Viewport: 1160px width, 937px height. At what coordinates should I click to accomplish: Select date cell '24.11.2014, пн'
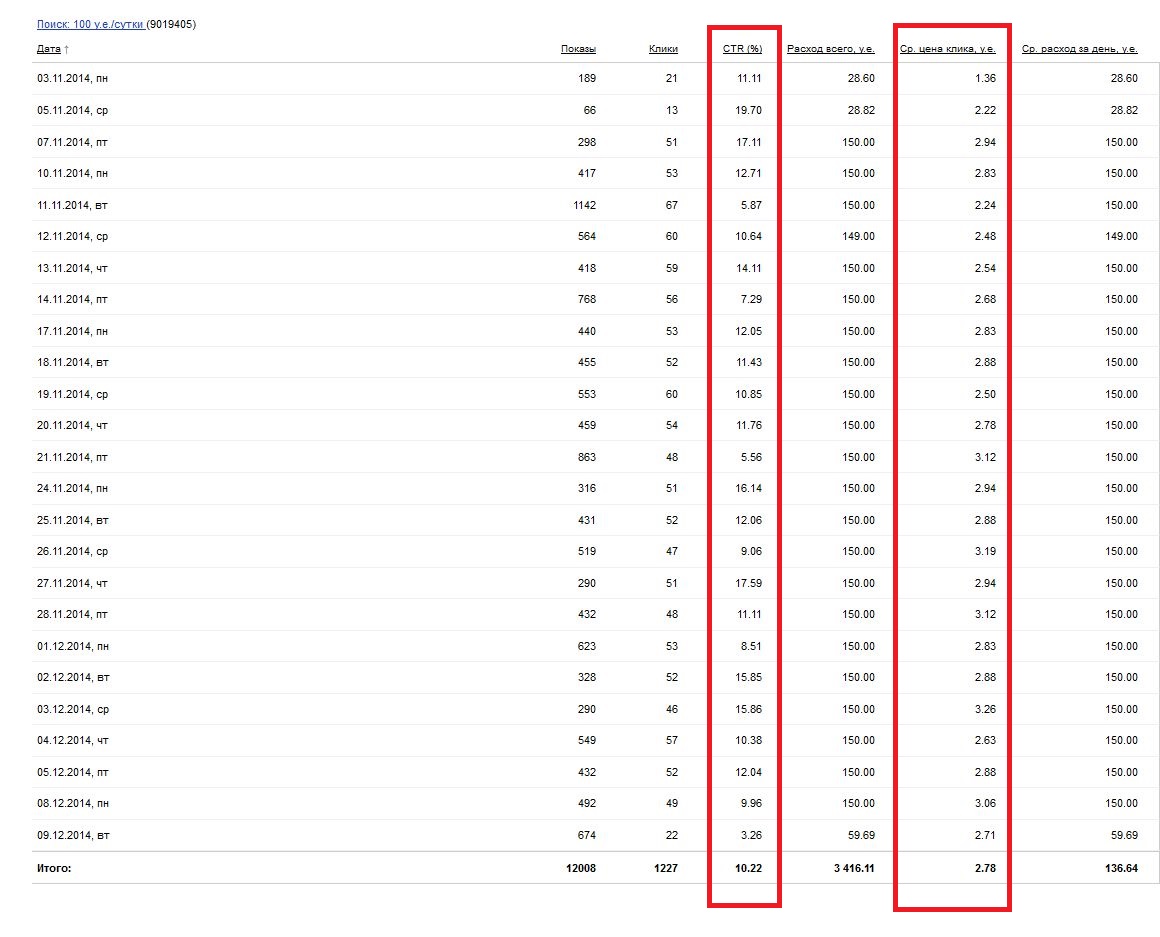click(x=72, y=488)
